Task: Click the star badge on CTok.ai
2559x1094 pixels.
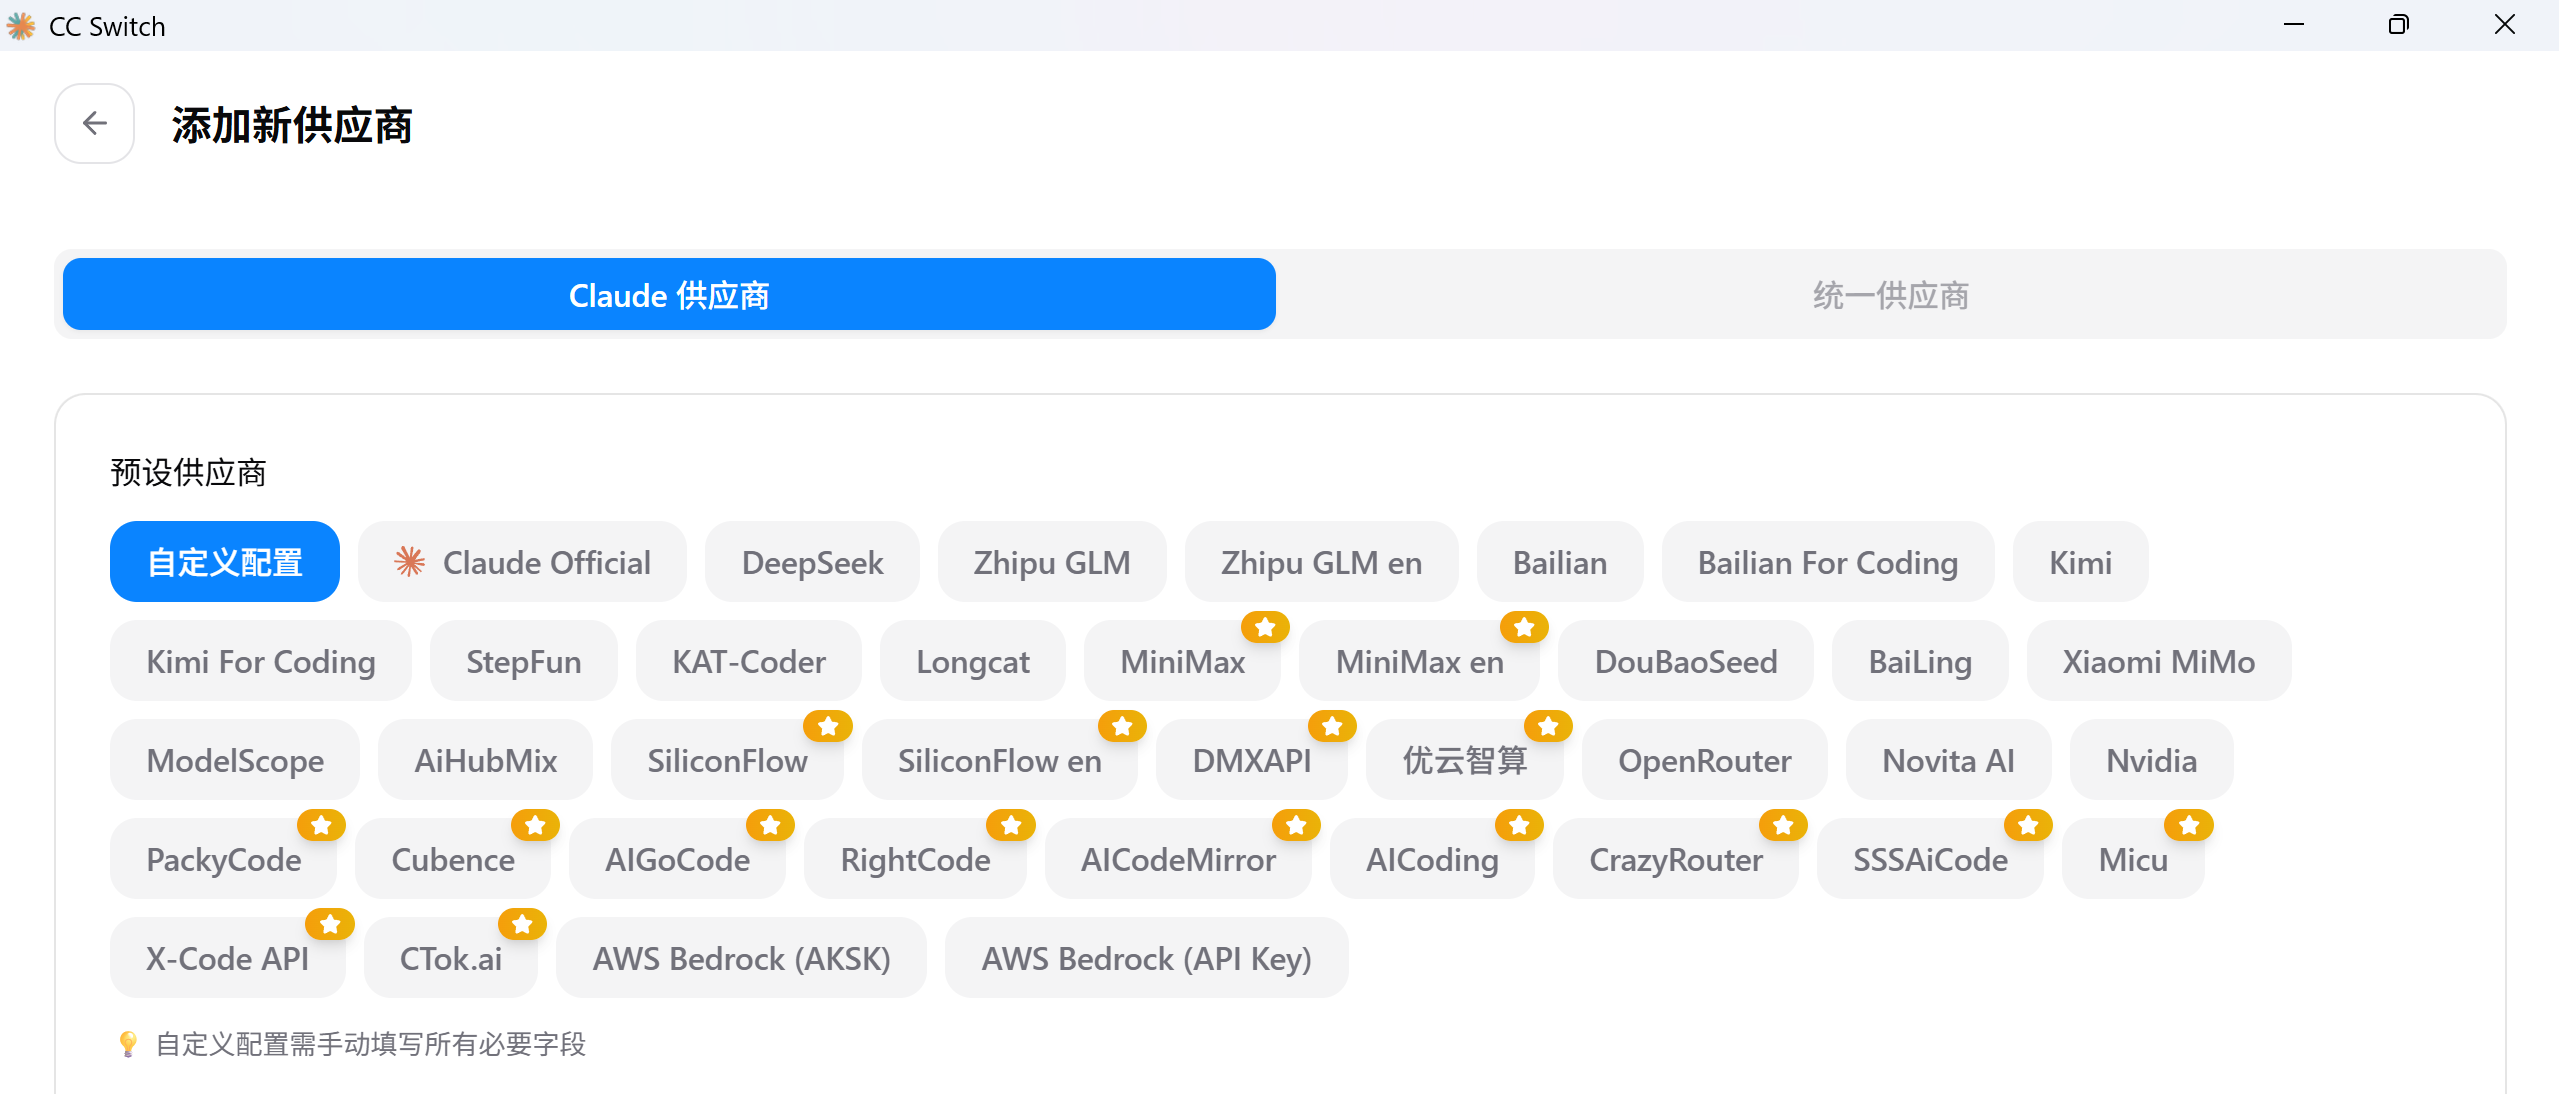Action: pyautogui.click(x=522, y=924)
